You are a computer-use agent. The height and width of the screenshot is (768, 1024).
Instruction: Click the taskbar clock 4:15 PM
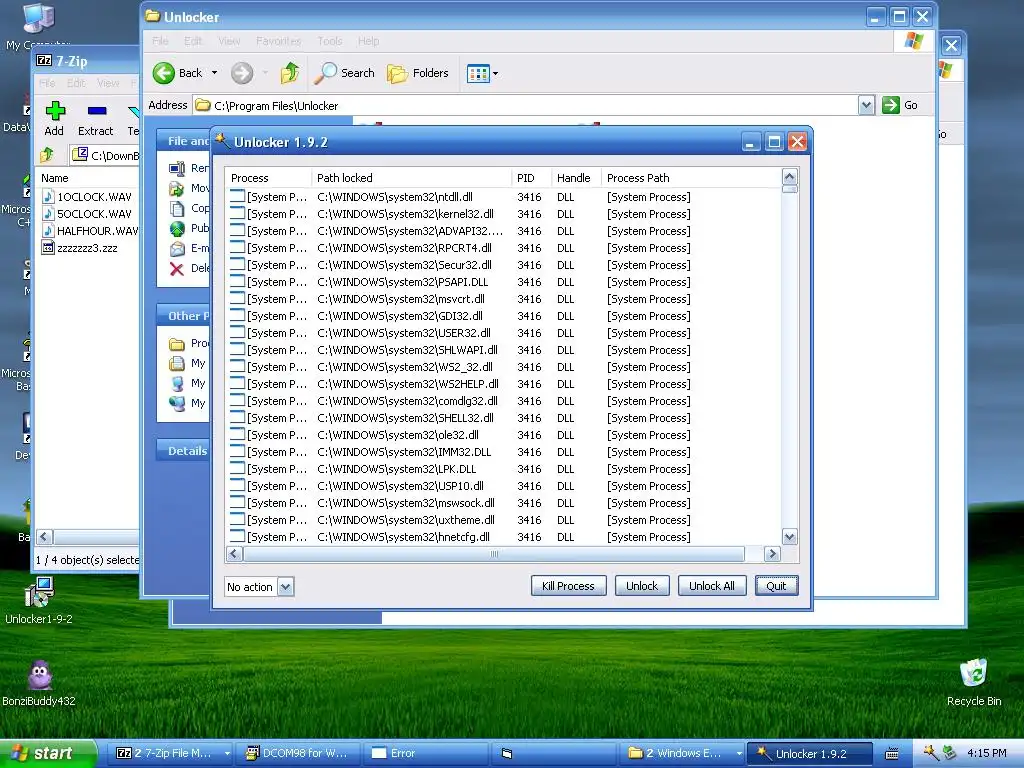[987, 753]
